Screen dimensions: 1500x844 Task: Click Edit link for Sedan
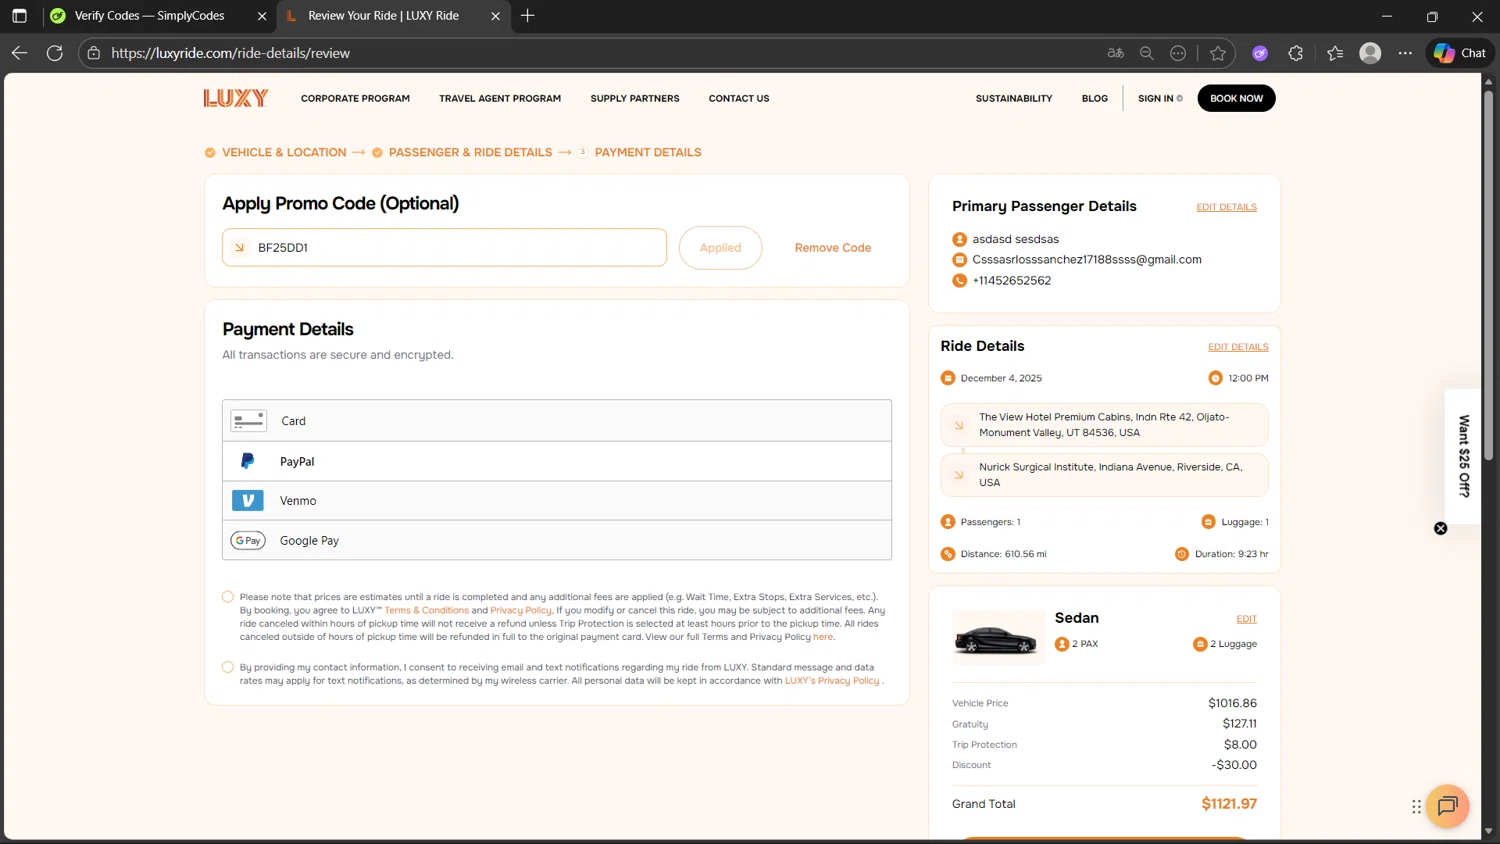coord(1246,619)
